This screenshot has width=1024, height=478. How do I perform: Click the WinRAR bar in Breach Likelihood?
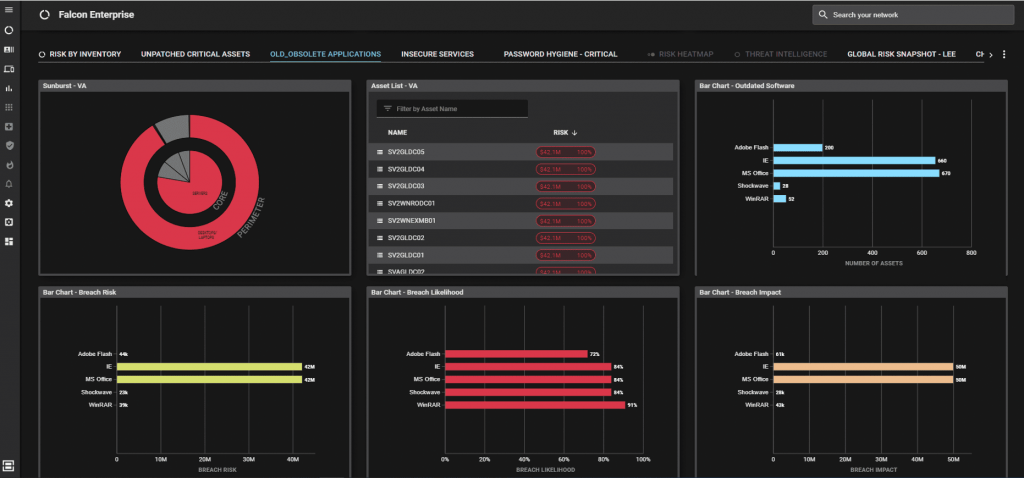[x=535, y=405]
